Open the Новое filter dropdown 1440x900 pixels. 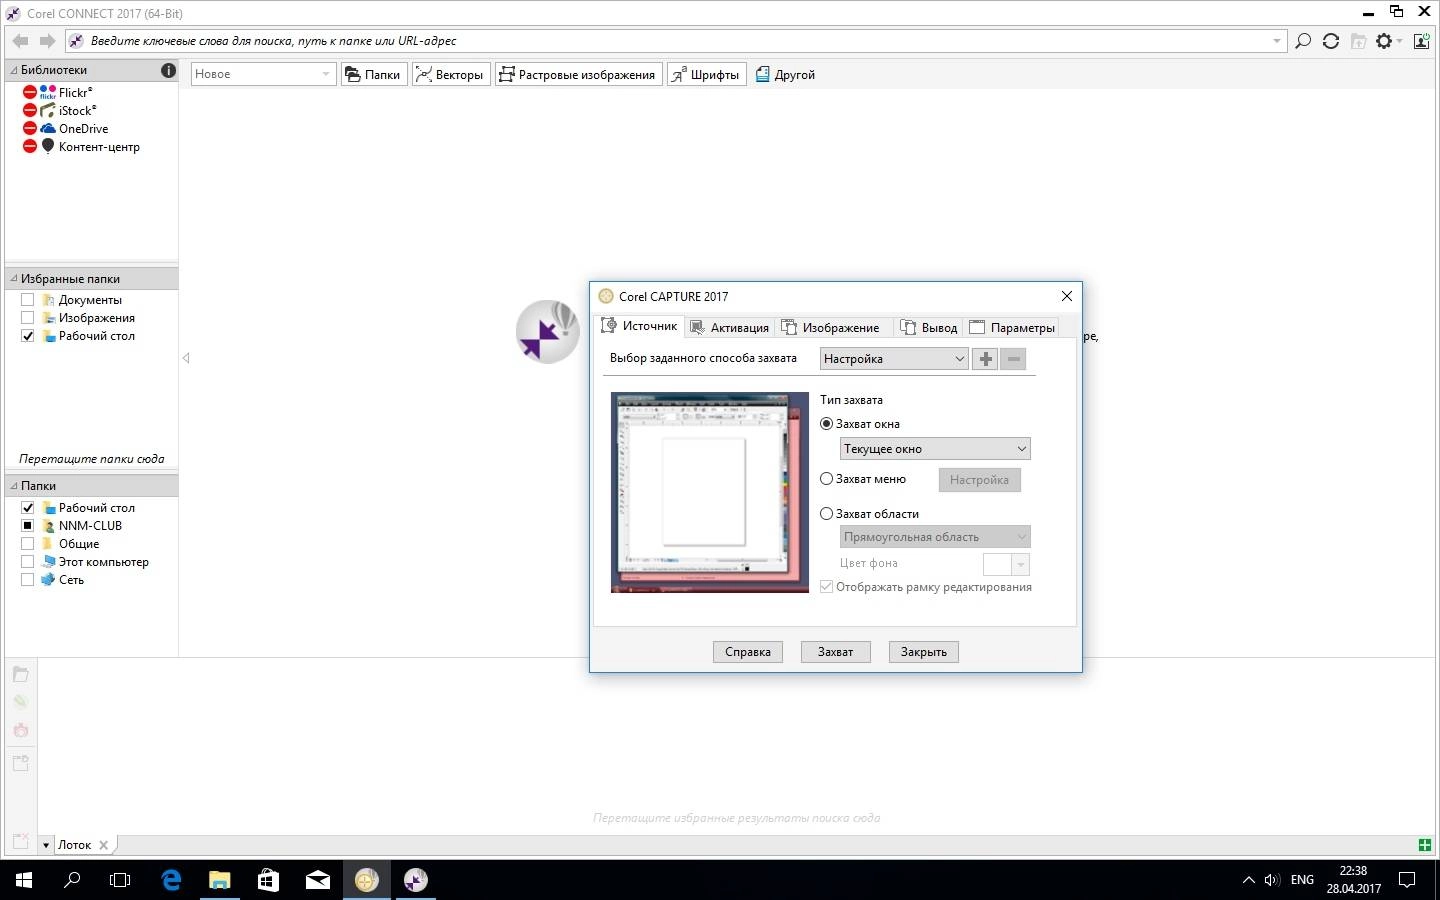263,74
